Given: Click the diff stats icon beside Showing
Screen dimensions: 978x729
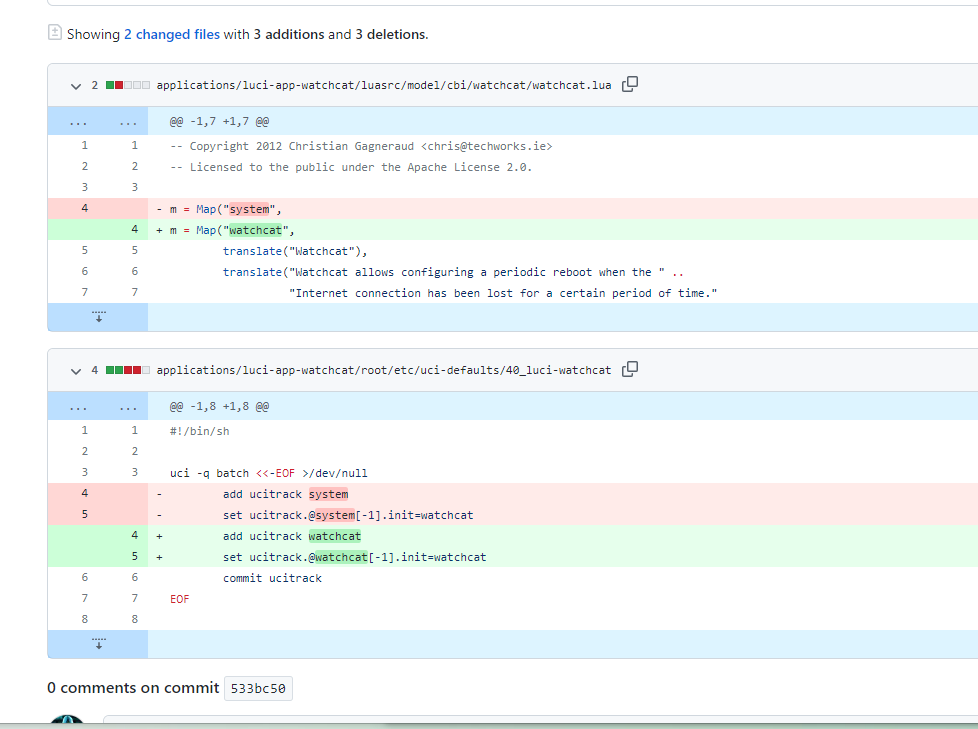Looking at the screenshot, I should tap(54, 32).
